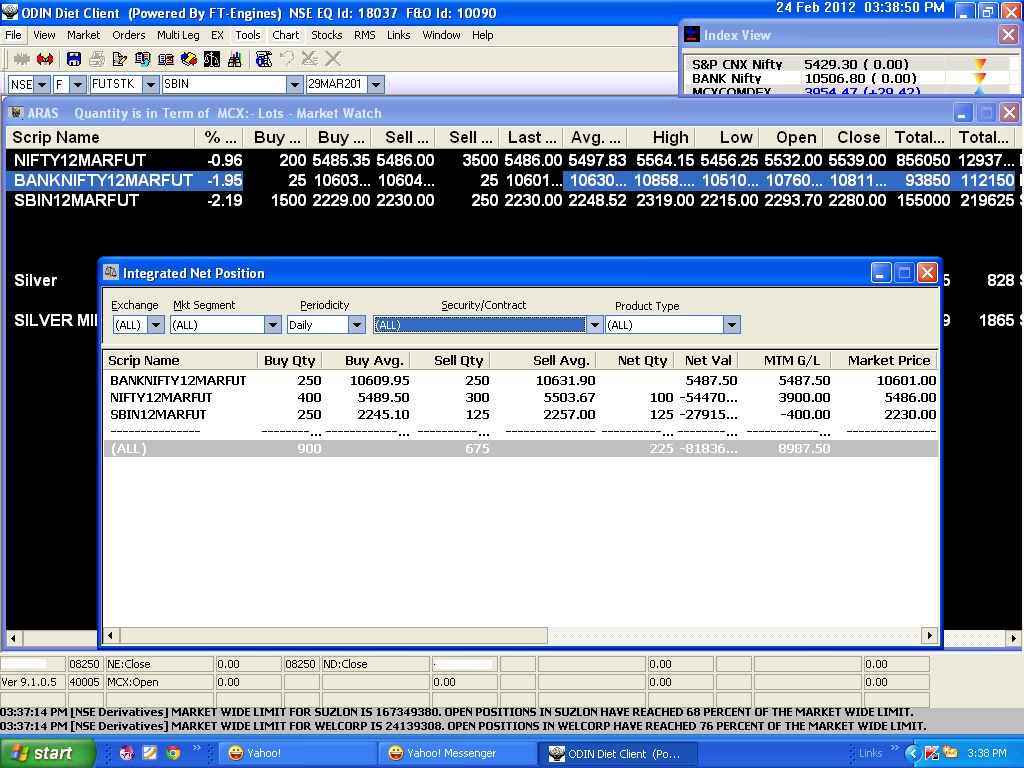Open the Orders menu
The height and width of the screenshot is (768, 1024).
pos(129,35)
